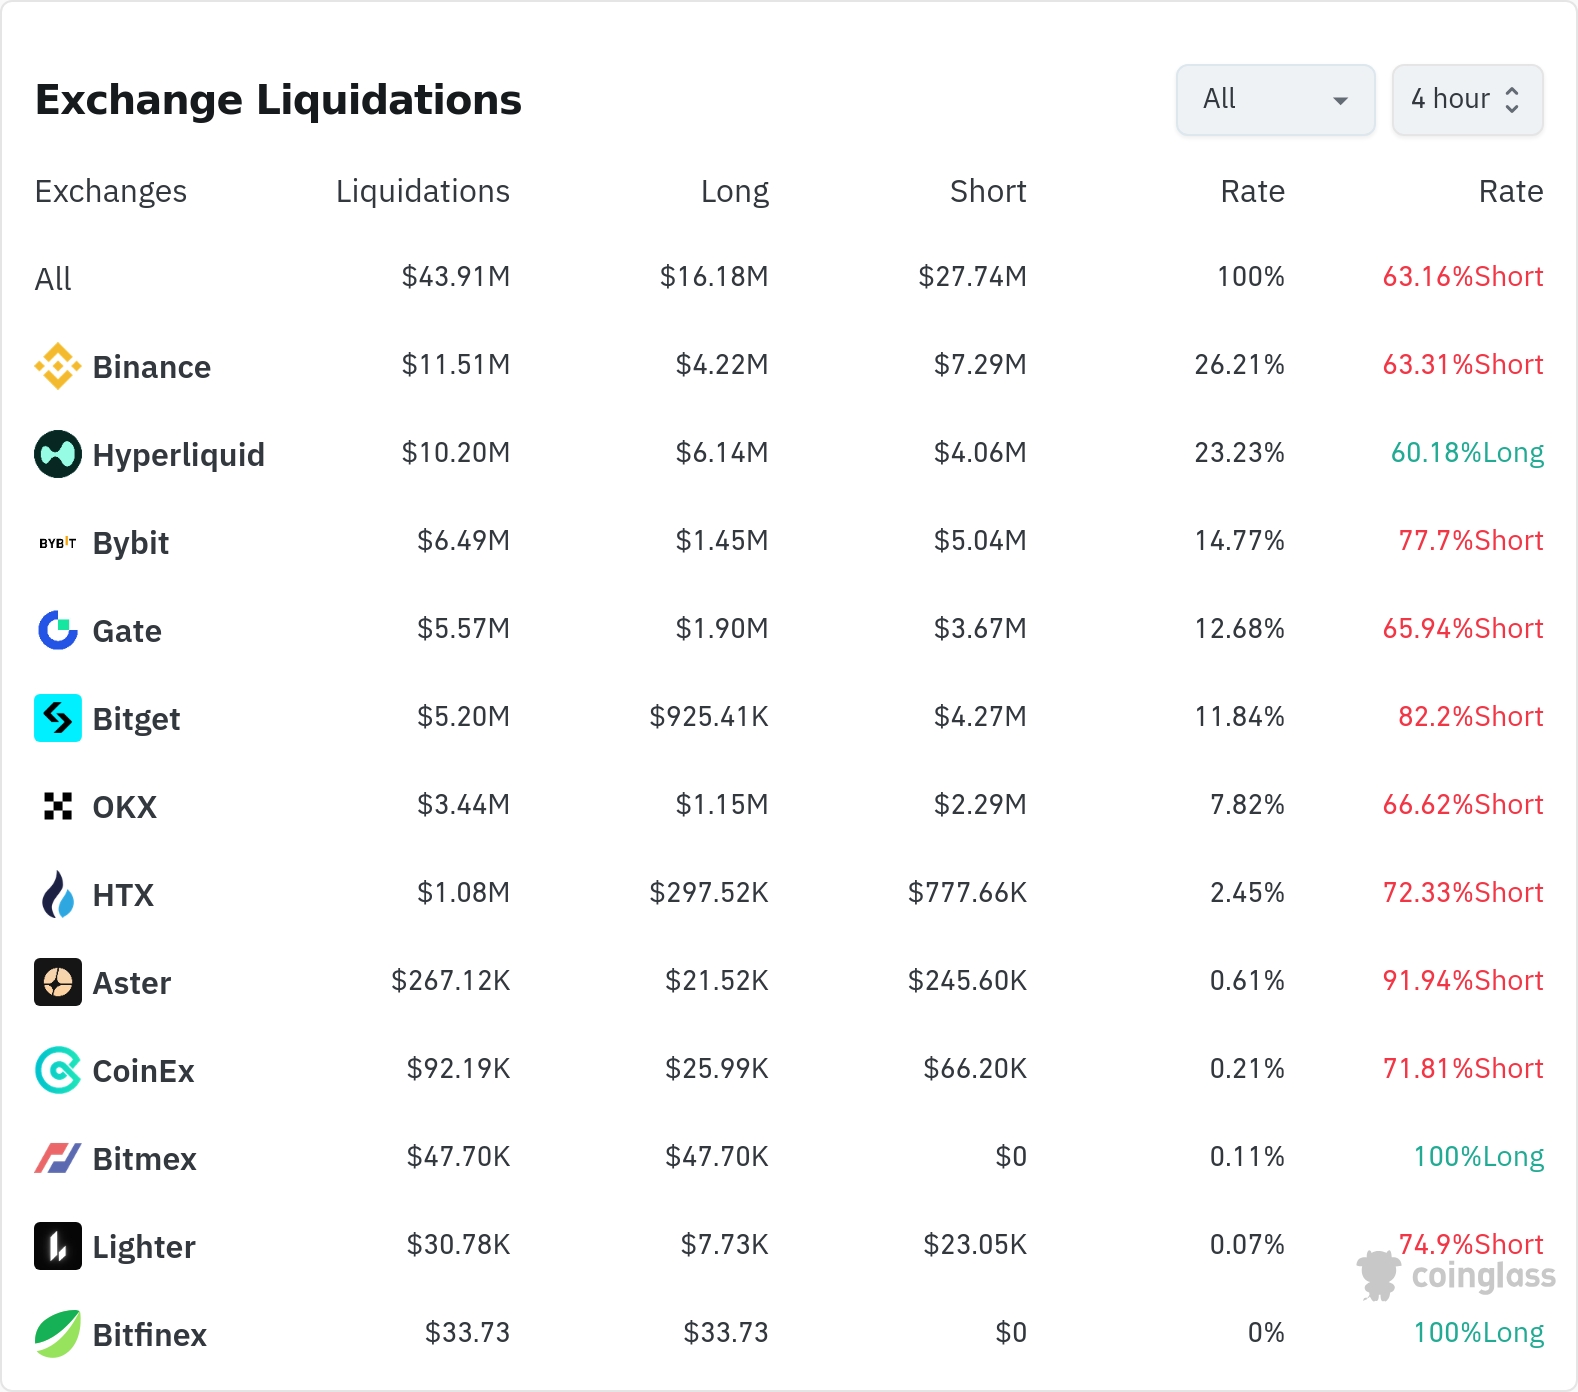Click the Lighter logo icon

pyautogui.click(x=58, y=1246)
